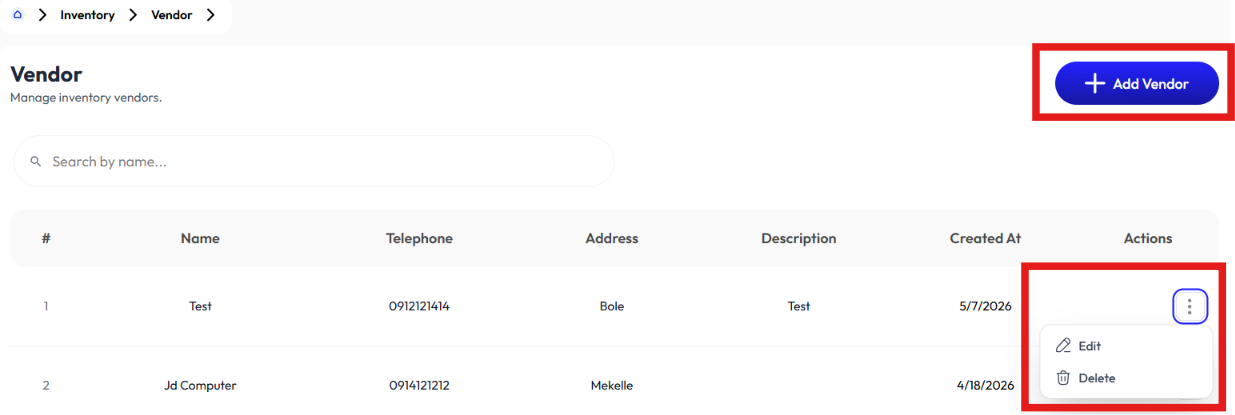Focus the Search by name field
The image size is (1235, 415).
pos(313,161)
